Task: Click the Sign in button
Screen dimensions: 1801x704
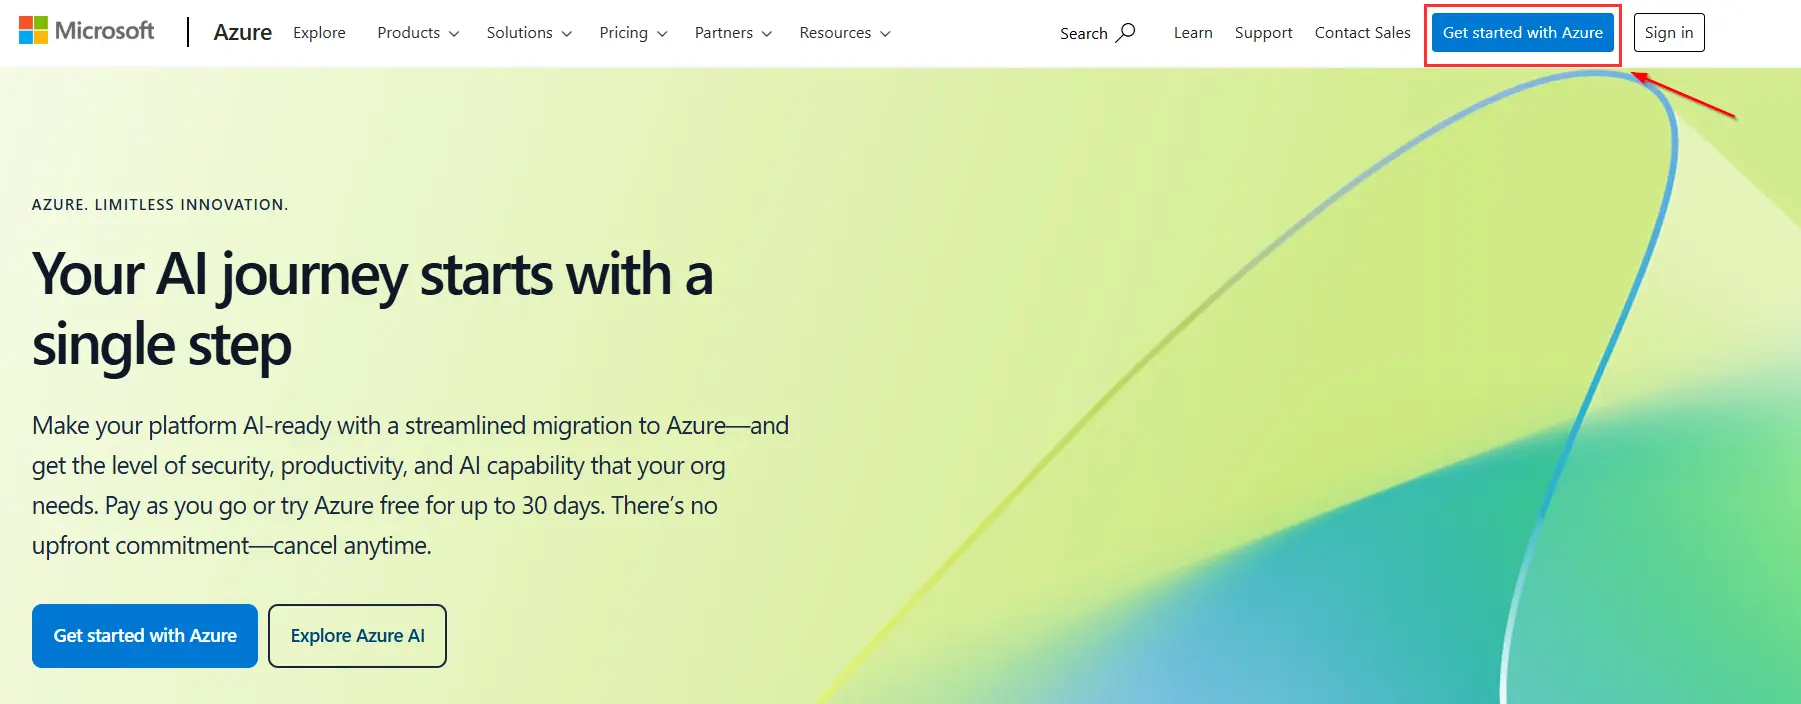Action: coord(1669,33)
